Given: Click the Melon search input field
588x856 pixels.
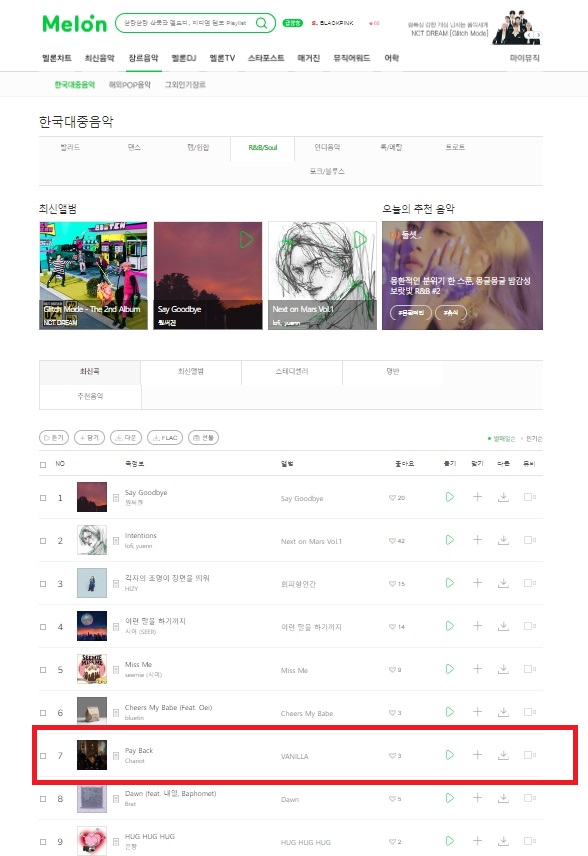Looking at the screenshot, I should [x=186, y=23].
